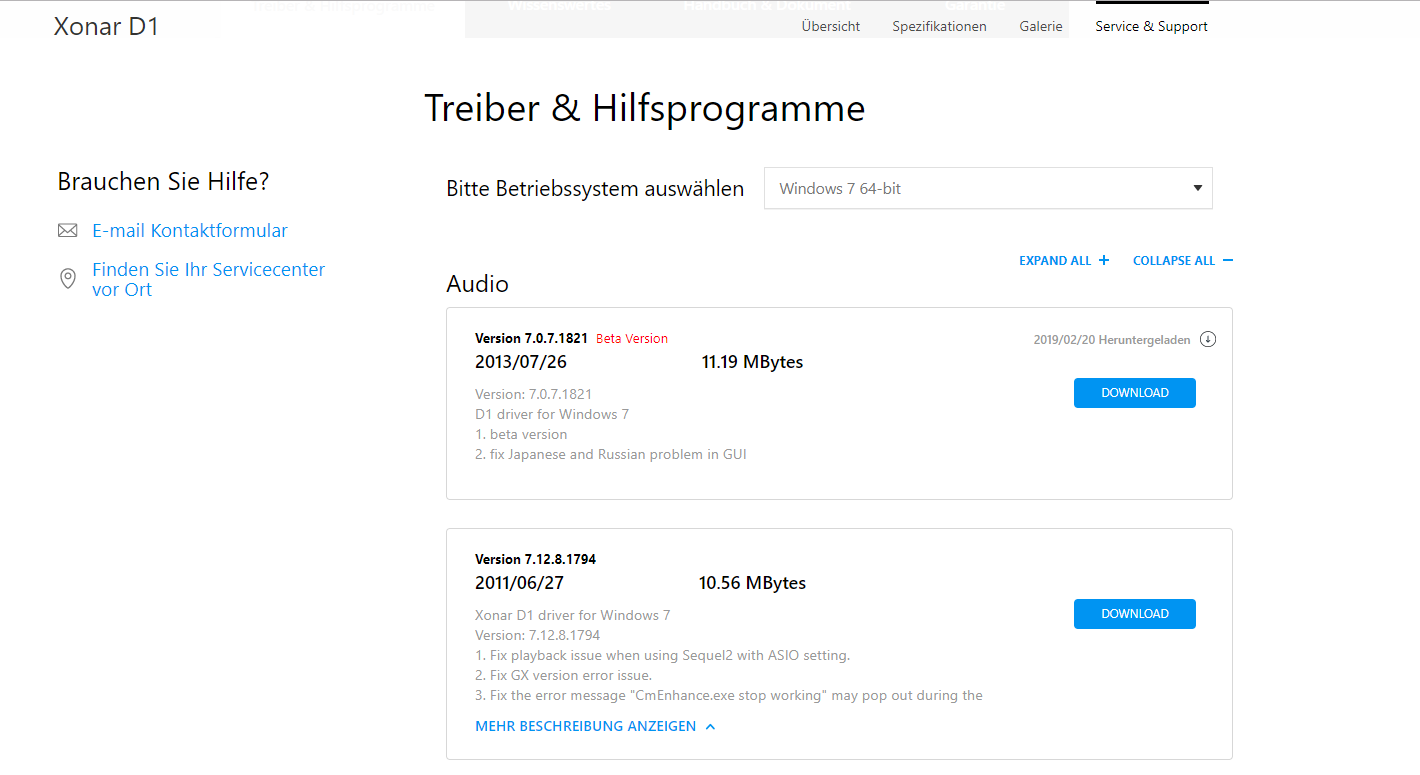Viewport: 1420px width, 775px height.
Task: Click the location pin icon beside Servicecenter
Action: (x=68, y=279)
